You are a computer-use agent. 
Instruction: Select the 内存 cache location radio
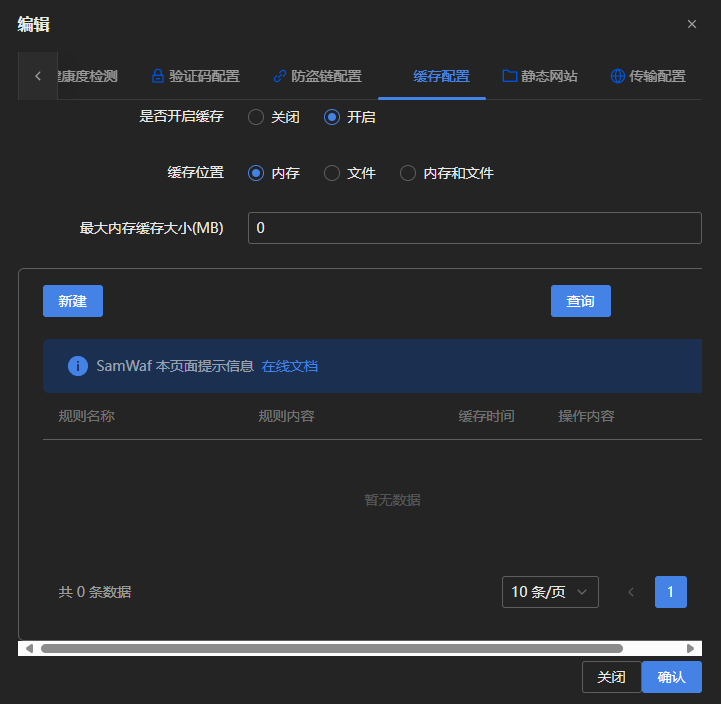coord(256,173)
